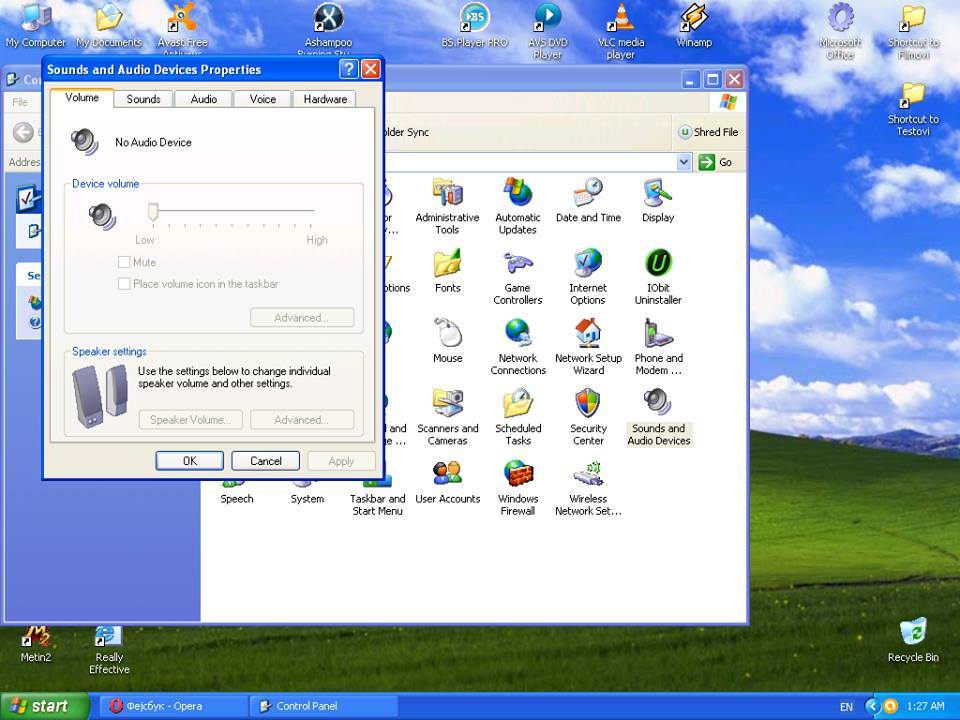Switch to the Hardware tab
Viewport: 960px width, 720px height.
click(325, 99)
